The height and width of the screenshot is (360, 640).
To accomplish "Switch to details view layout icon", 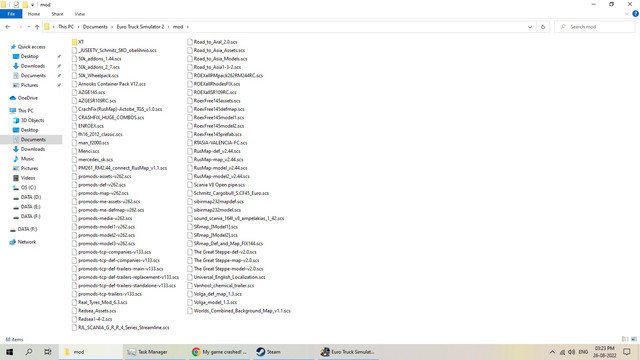I will [x=625, y=339].
